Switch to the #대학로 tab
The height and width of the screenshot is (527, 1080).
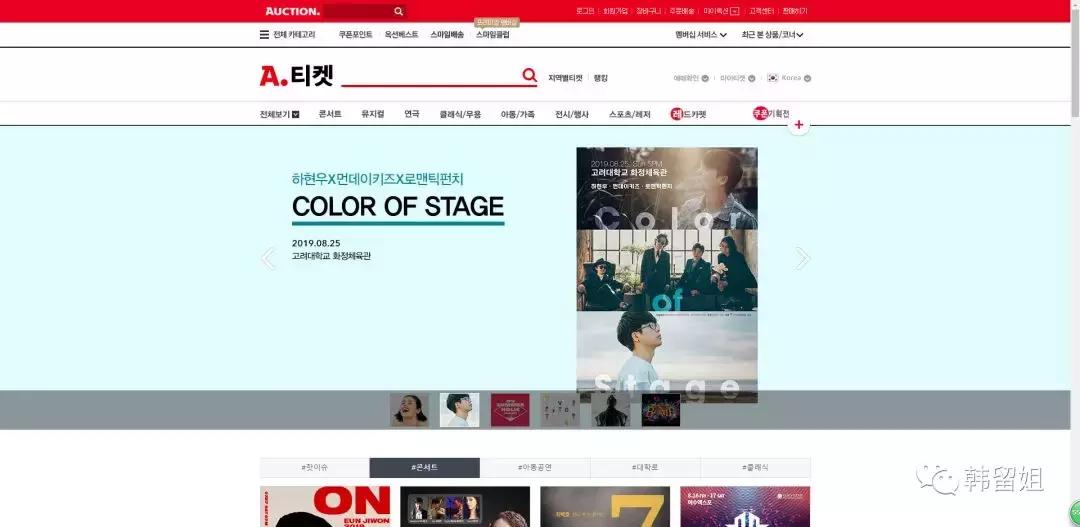tap(645, 468)
